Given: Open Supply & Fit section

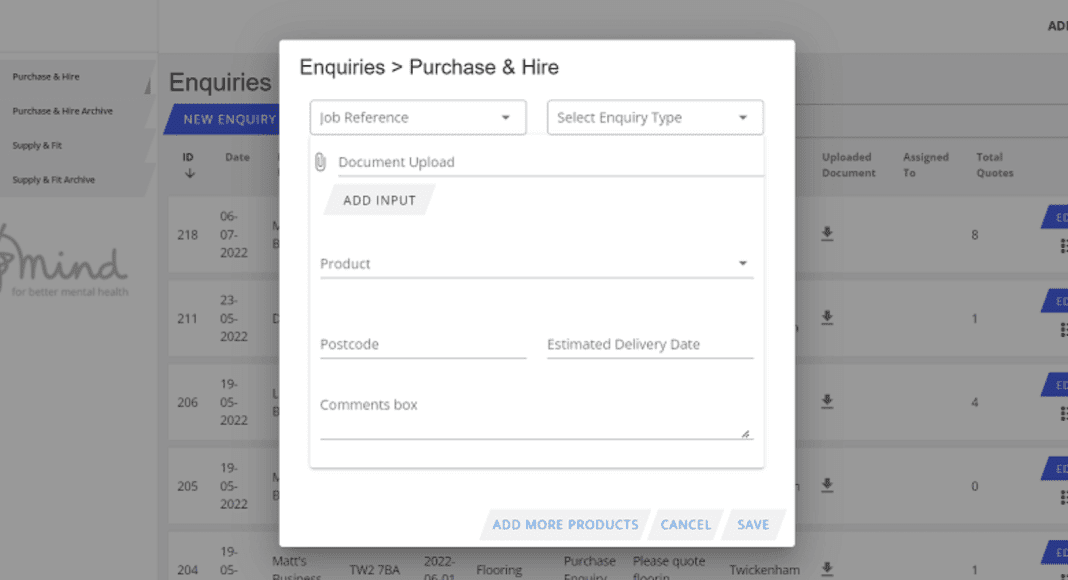Looking at the screenshot, I should pos(37,146).
